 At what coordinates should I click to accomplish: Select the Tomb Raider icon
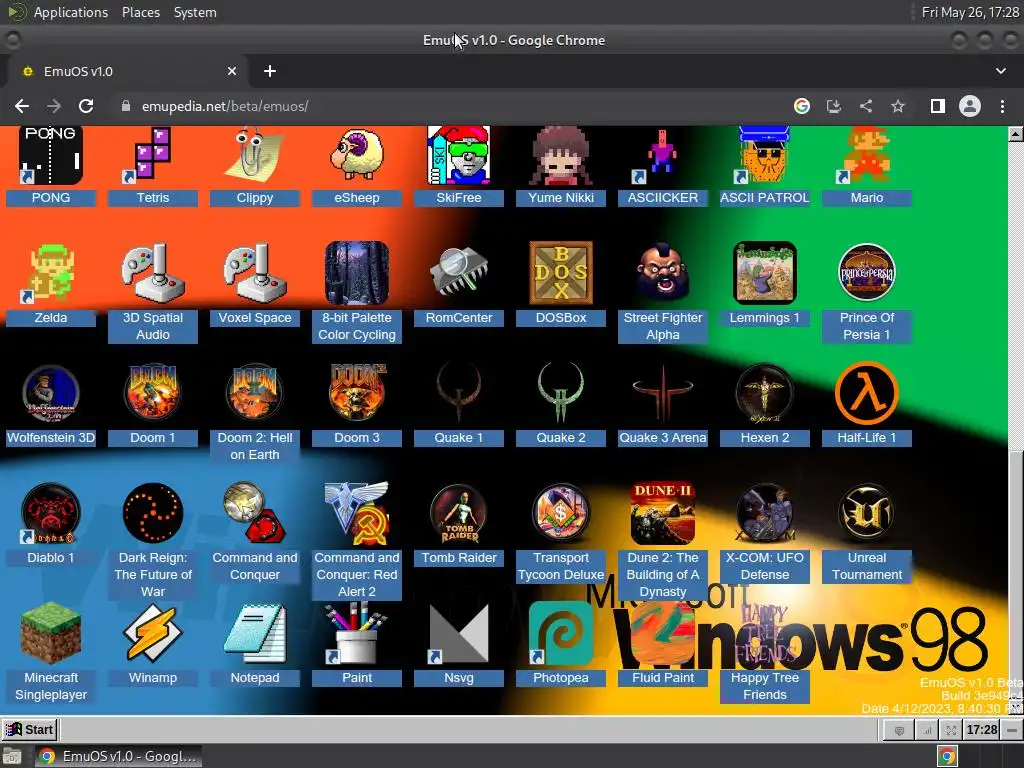click(x=458, y=513)
